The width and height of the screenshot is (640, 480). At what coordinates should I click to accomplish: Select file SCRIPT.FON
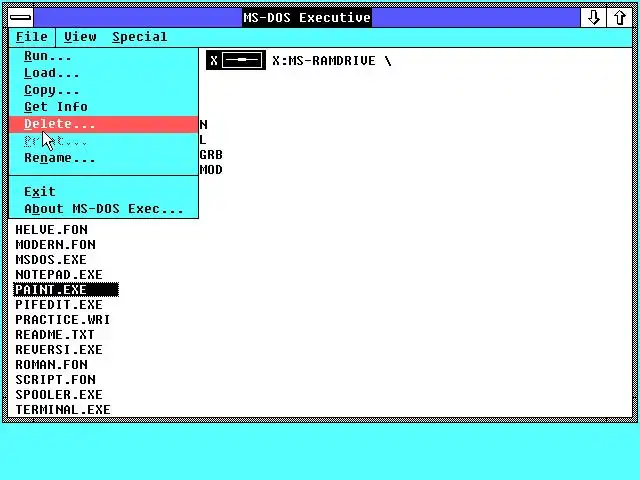(x=56, y=380)
